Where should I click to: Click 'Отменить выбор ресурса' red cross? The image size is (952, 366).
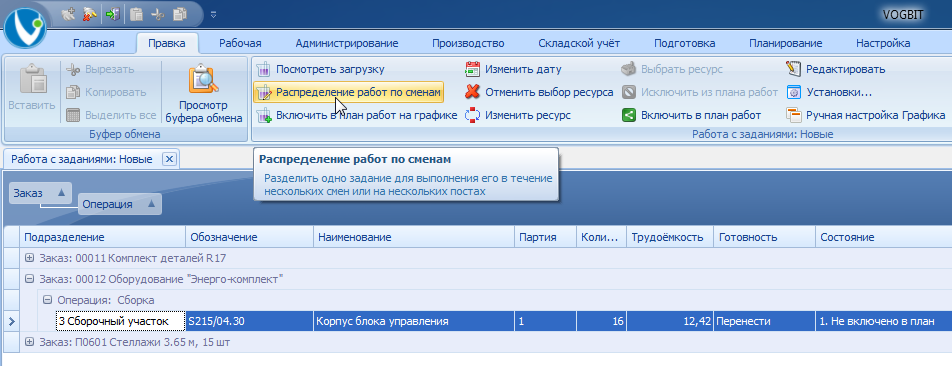(x=472, y=92)
